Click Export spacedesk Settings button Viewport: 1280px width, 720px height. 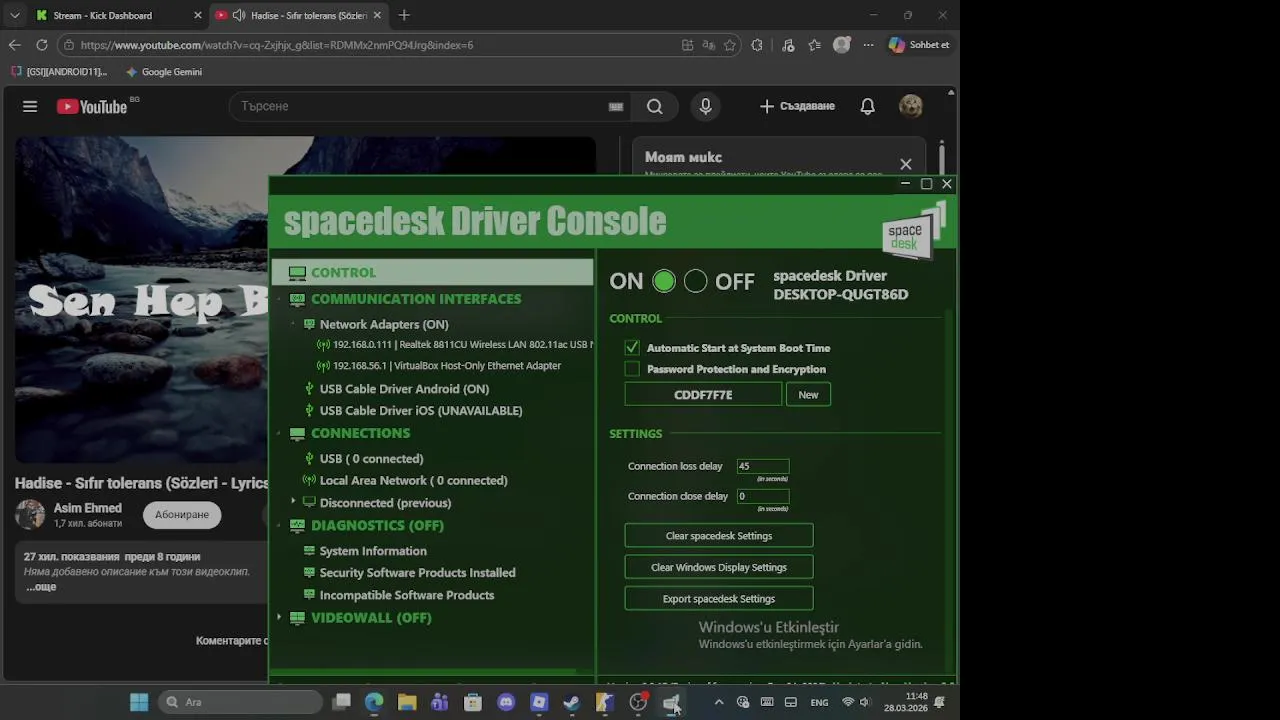point(719,599)
